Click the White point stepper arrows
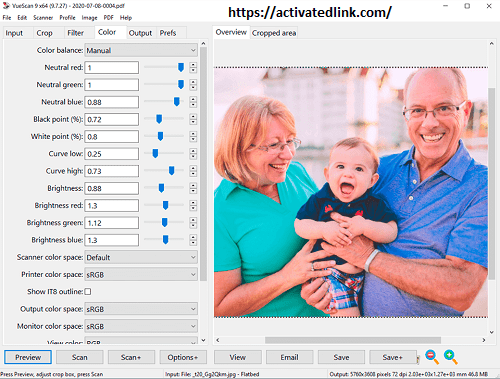The height and width of the screenshot is (379, 500). click(x=193, y=137)
